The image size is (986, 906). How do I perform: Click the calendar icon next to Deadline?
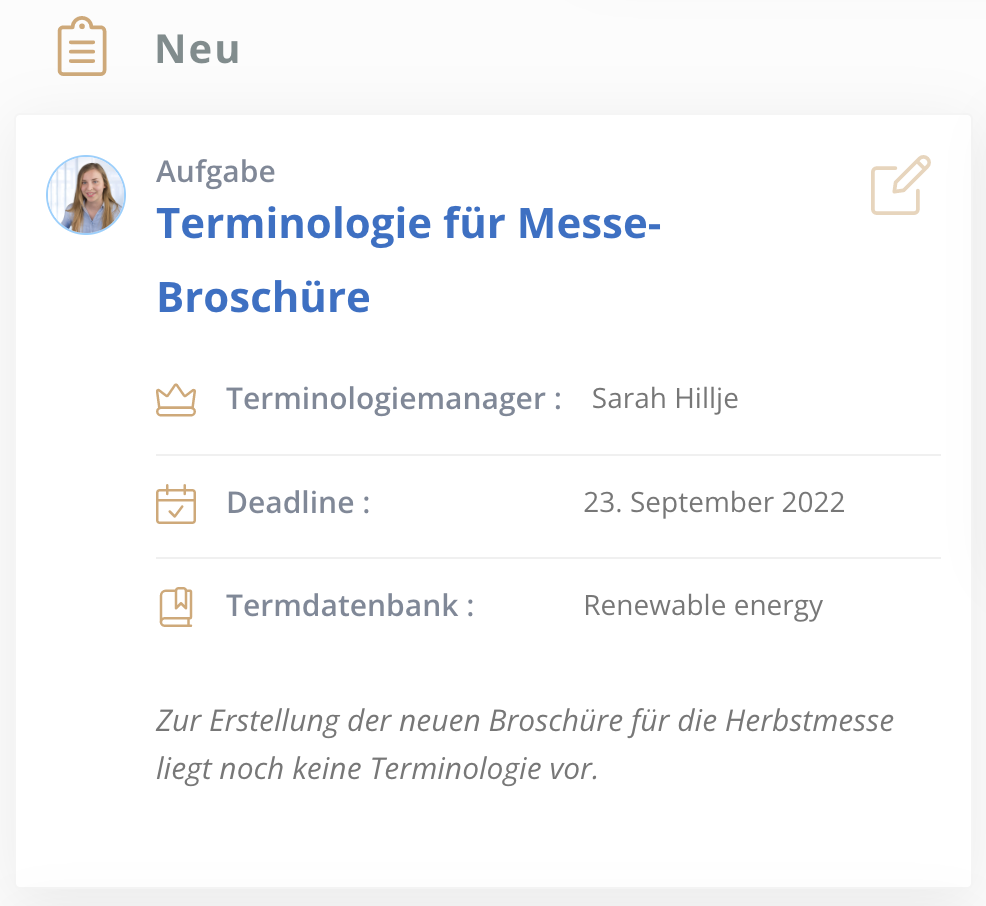(x=176, y=504)
